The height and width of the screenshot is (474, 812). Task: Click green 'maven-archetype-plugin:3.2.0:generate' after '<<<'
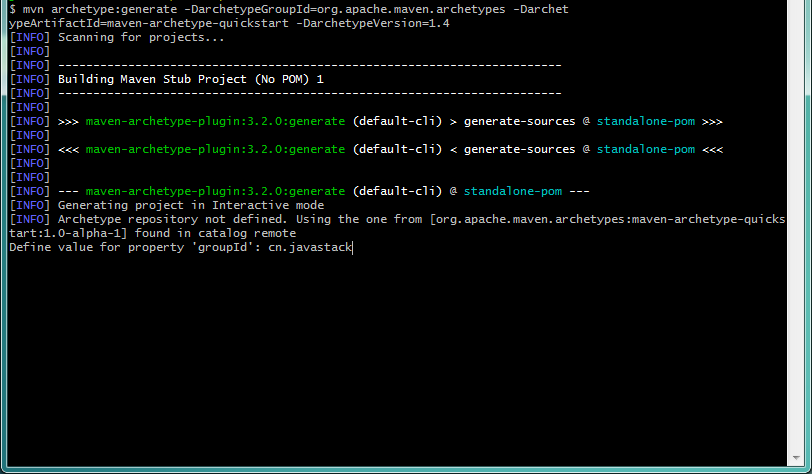click(215, 149)
